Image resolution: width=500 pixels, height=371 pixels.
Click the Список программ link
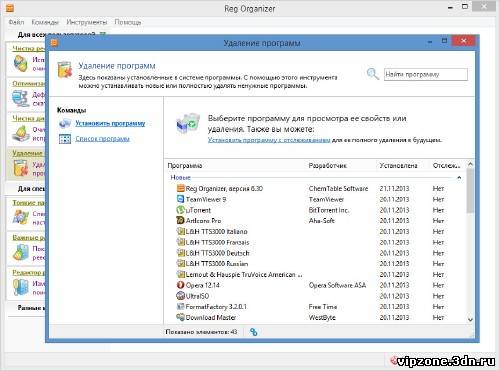click(x=102, y=138)
